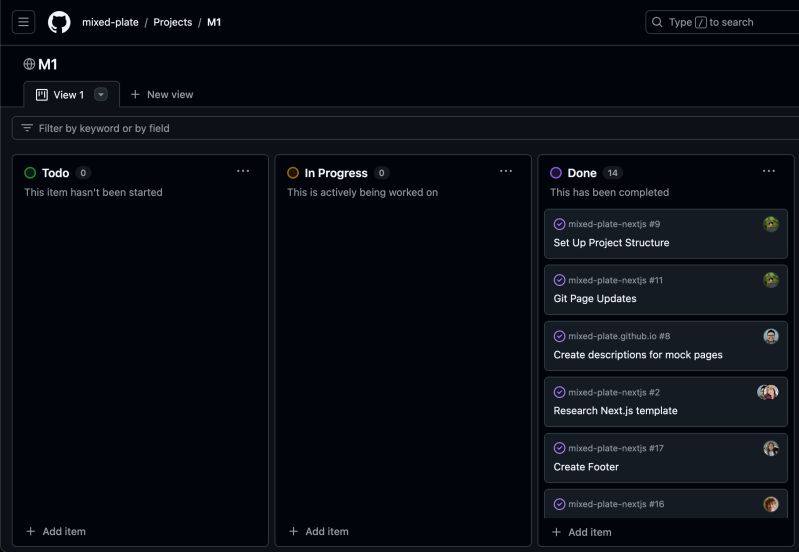Click the orange In Progress status circle

click(293, 173)
